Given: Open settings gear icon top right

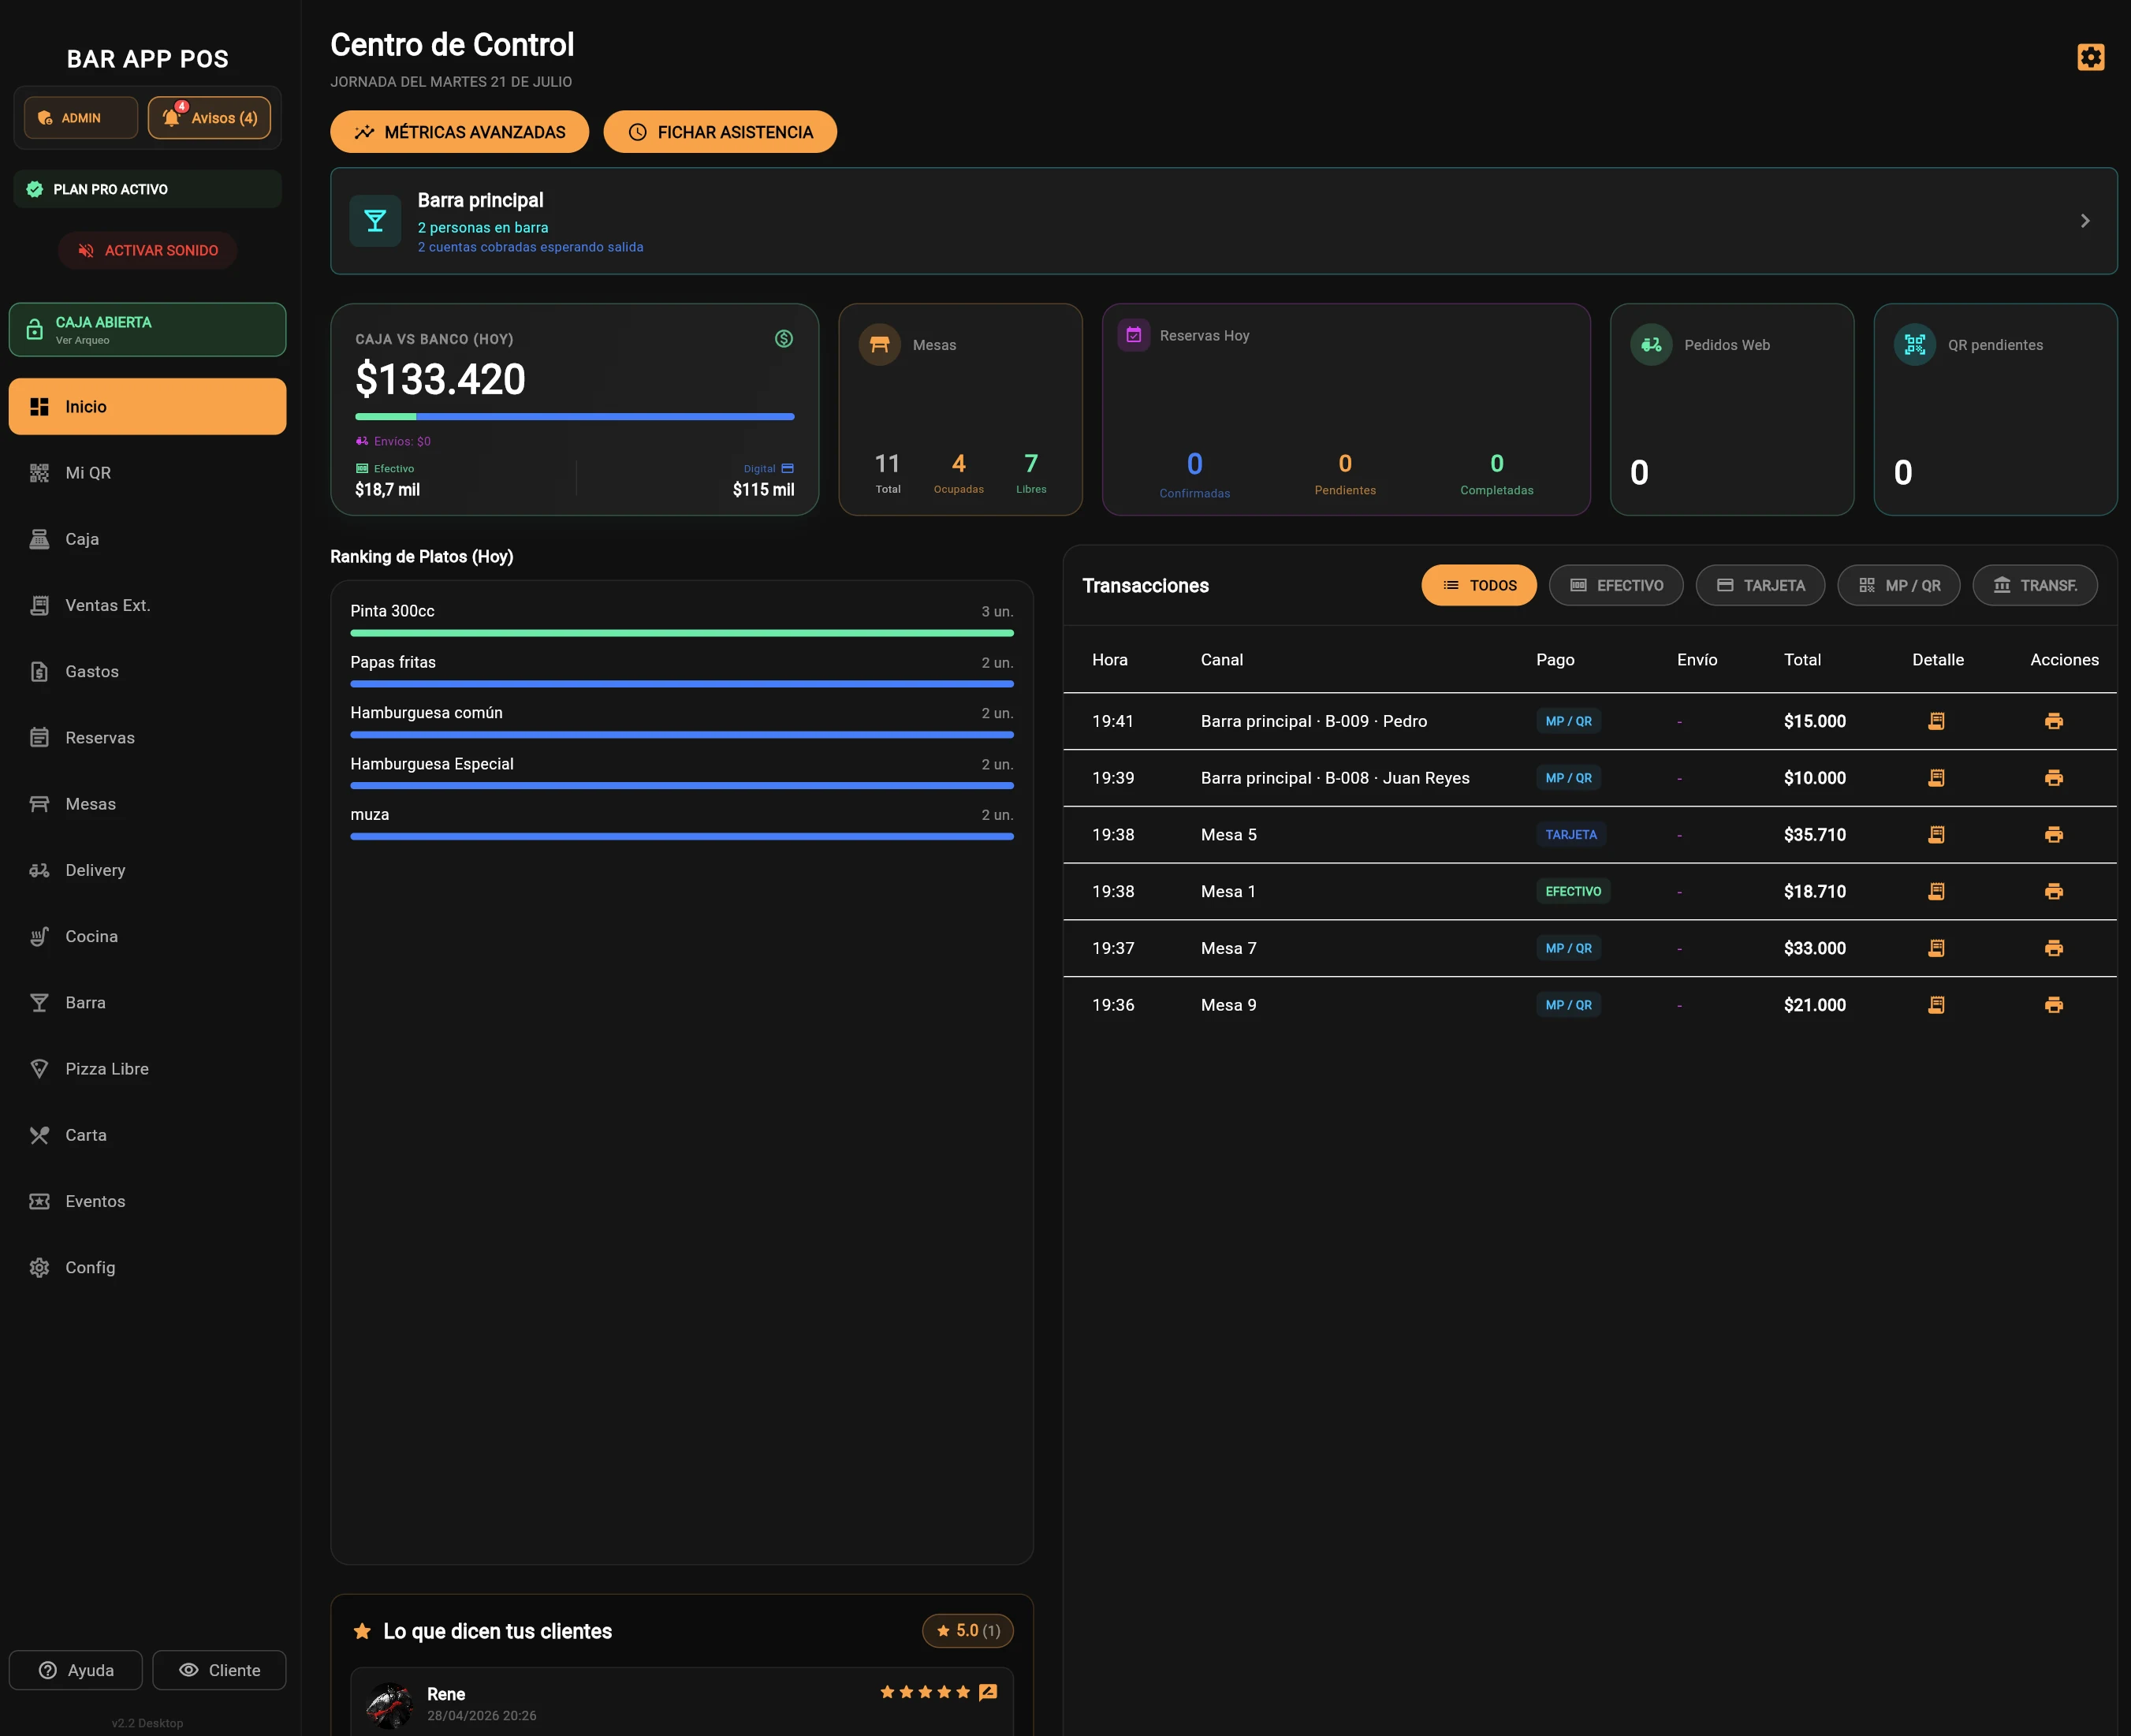Looking at the screenshot, I should 2090,57.
